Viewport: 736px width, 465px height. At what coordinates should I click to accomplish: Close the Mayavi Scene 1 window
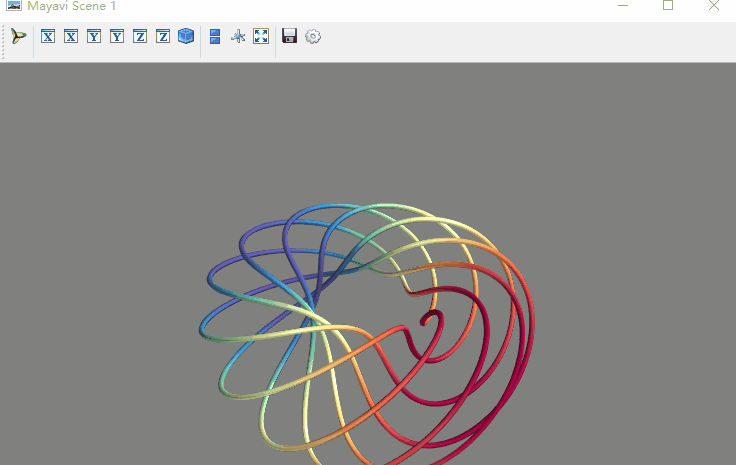click(714, 6)
